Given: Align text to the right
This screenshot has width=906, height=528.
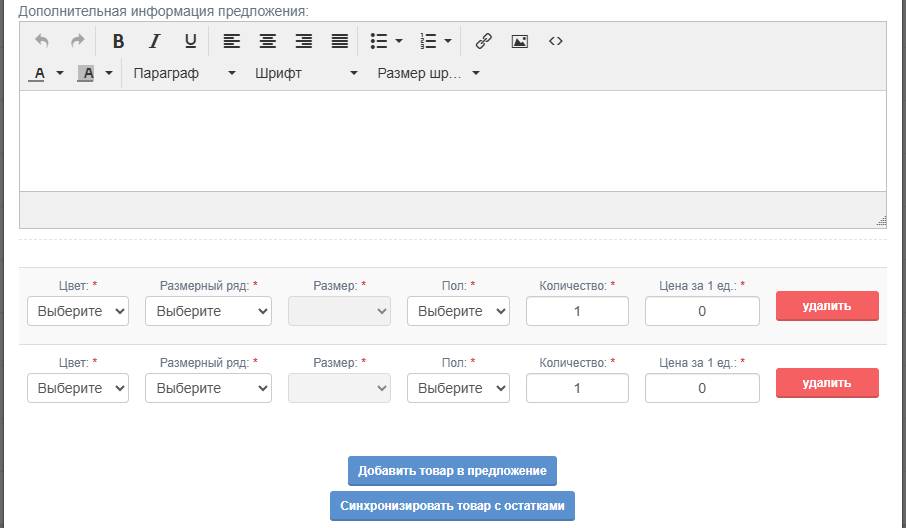Looking at the screenshot, I should (x=303, y=41).
